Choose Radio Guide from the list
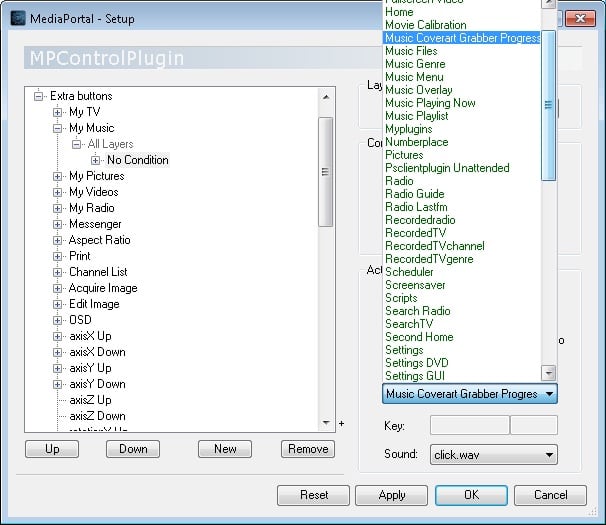This screenshot has height=525, width=606. (414, 194)
